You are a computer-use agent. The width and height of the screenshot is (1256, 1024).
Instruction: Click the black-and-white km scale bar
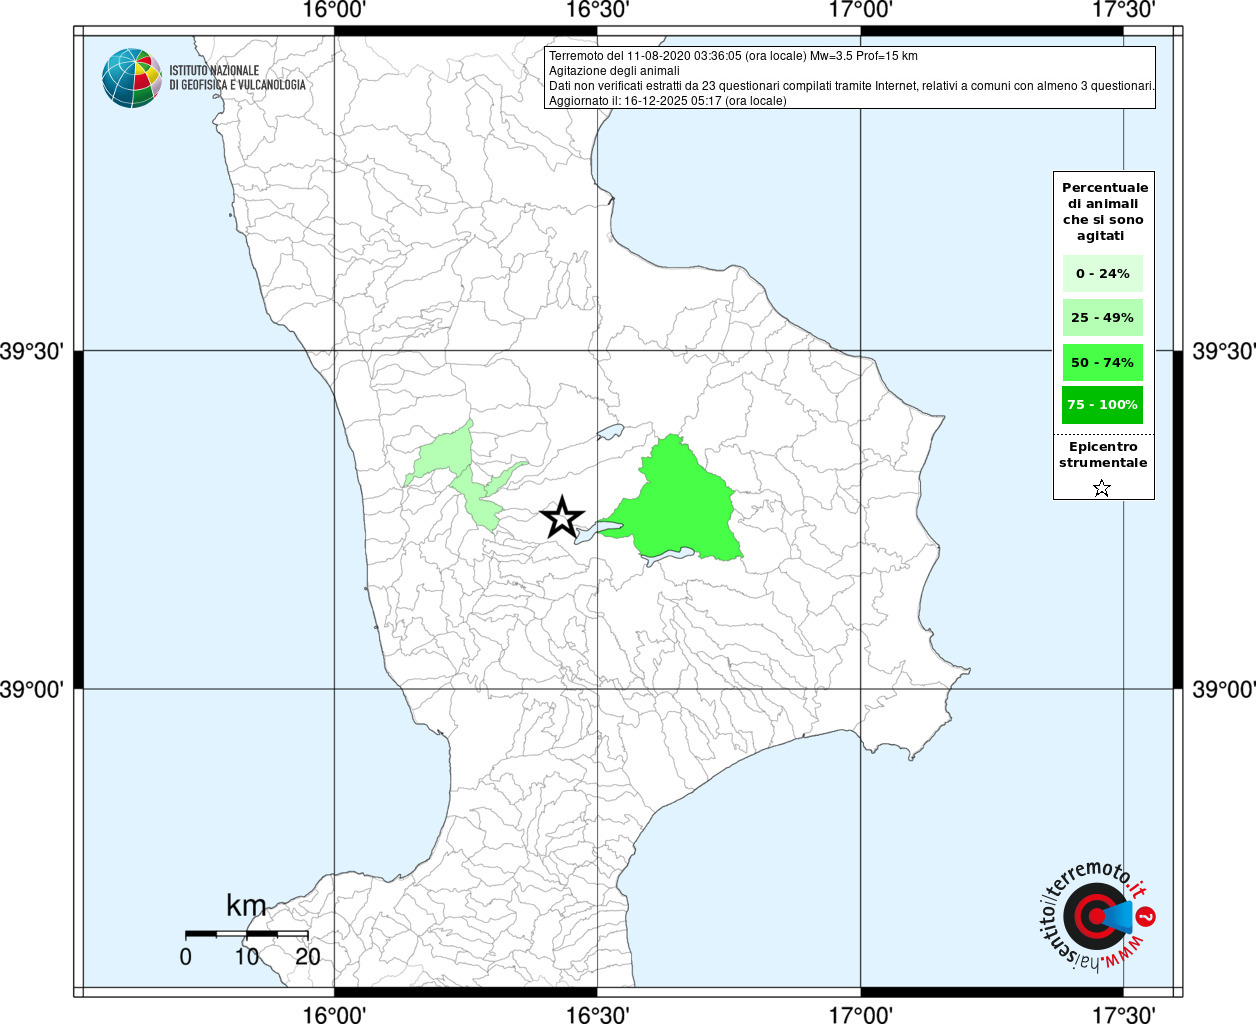(x=246, y=933)
